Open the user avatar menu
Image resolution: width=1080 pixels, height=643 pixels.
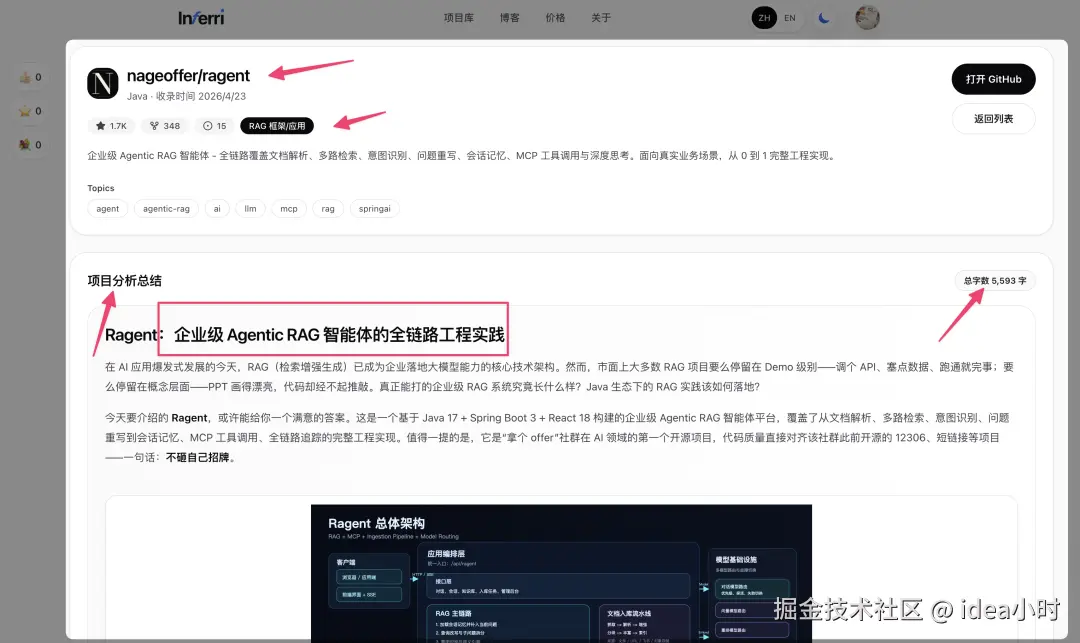tap(867, 18)
